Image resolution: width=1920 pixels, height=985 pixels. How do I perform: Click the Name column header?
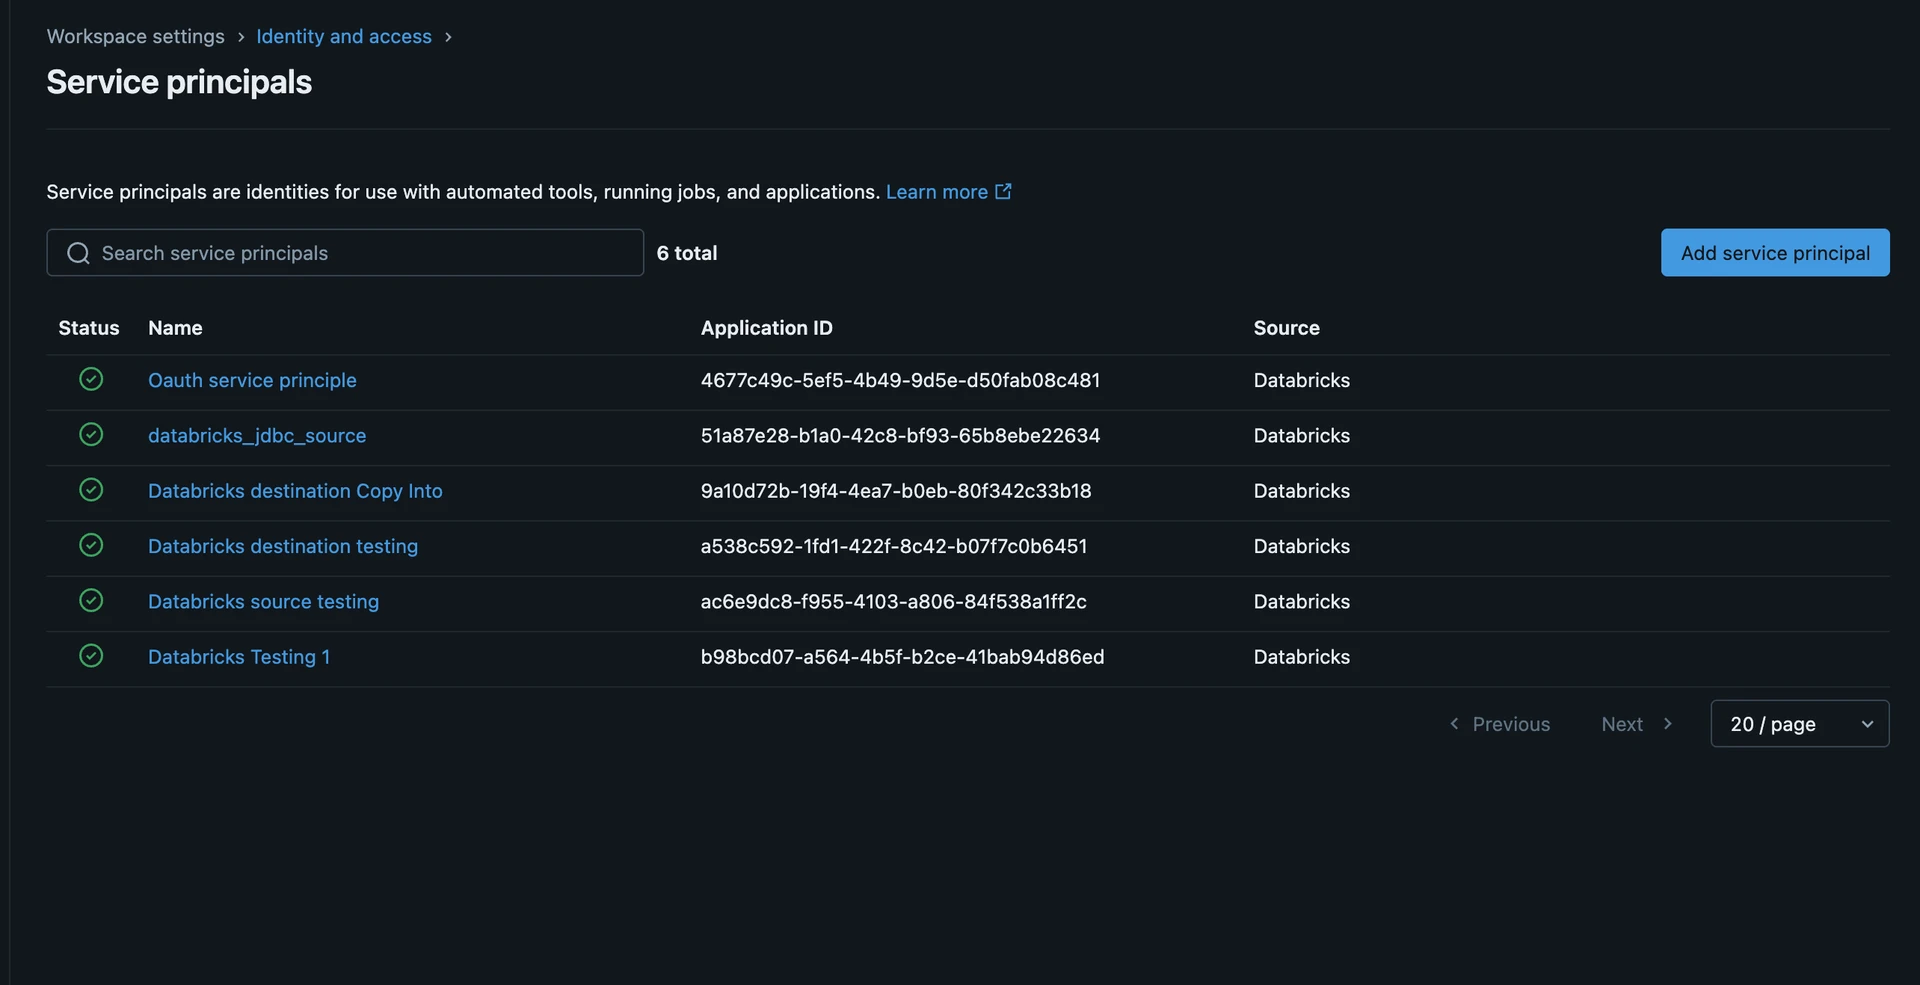(175, 328)
